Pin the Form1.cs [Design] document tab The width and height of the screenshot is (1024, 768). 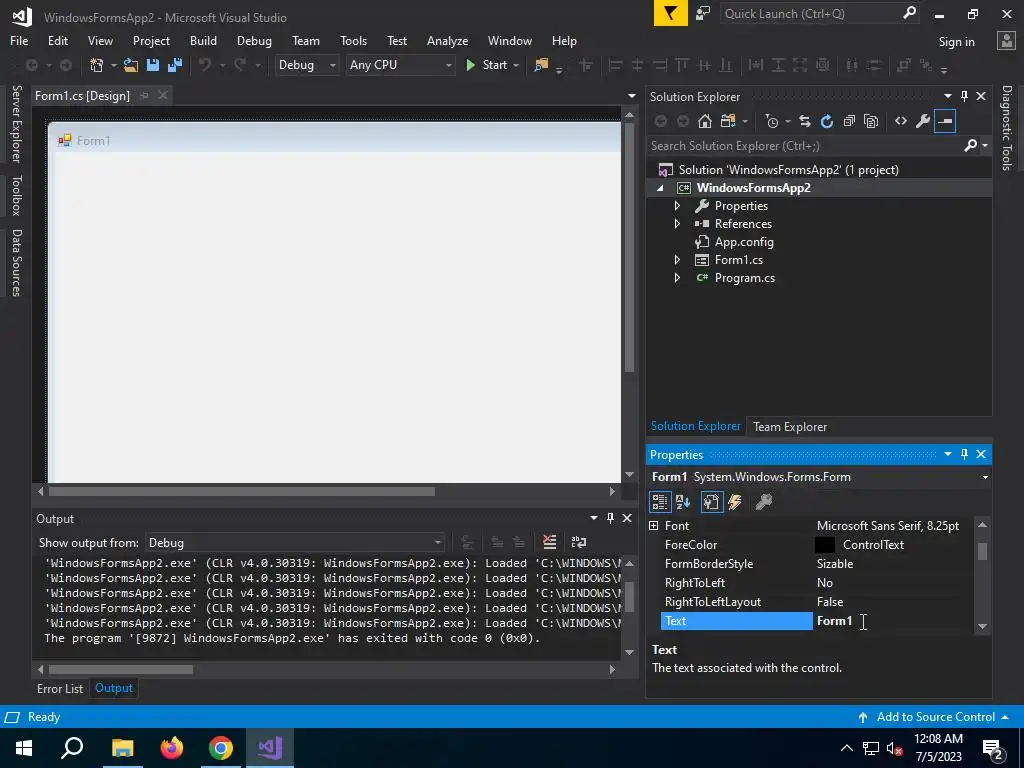coord(144,95)
